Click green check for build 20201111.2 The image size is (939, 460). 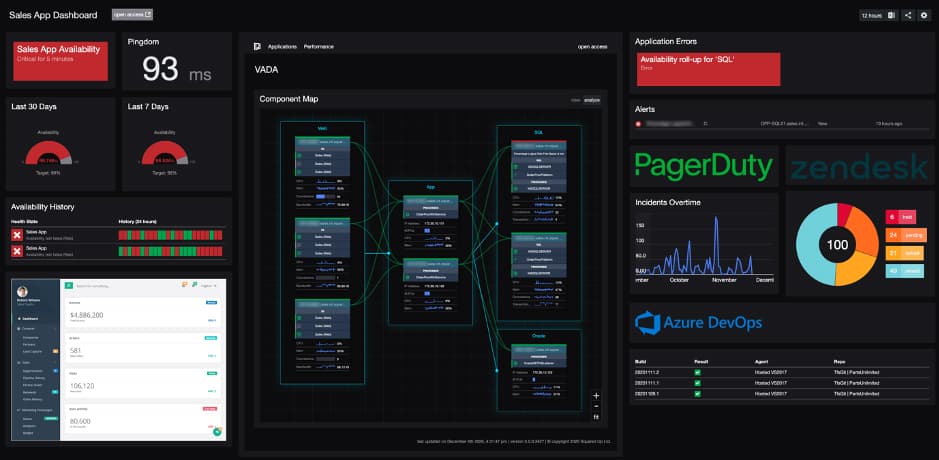(698, 373)
